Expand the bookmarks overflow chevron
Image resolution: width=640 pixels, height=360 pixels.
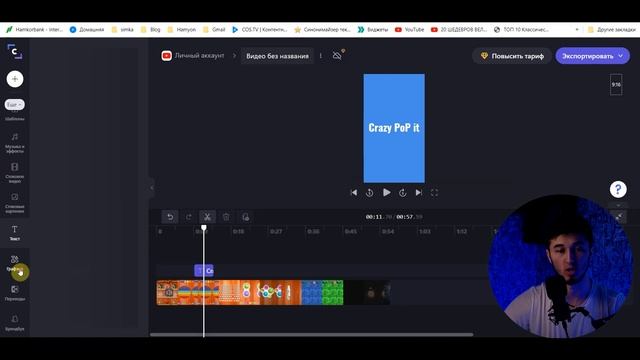577,29
